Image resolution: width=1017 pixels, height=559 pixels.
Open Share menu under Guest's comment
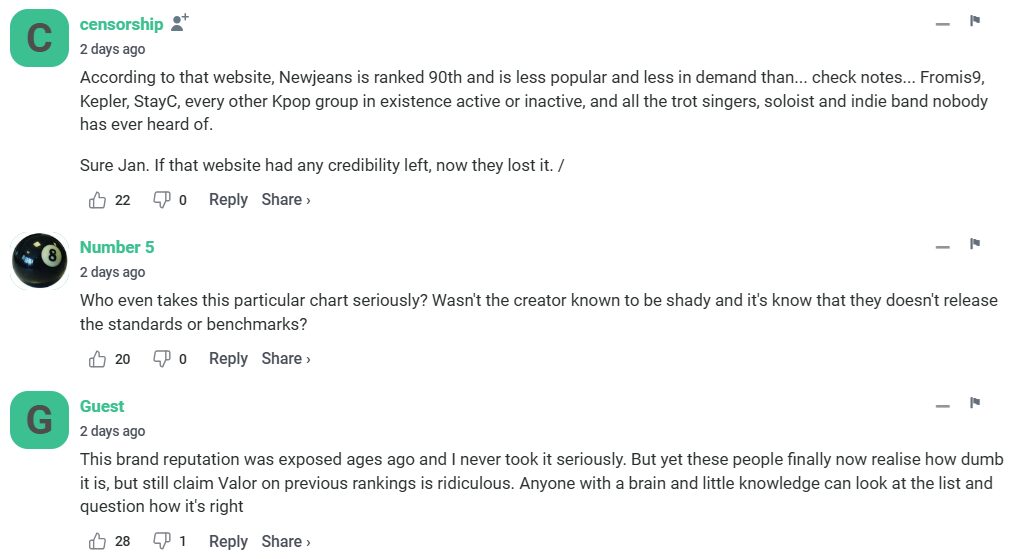pyautogui.click(x=285, y=541)
